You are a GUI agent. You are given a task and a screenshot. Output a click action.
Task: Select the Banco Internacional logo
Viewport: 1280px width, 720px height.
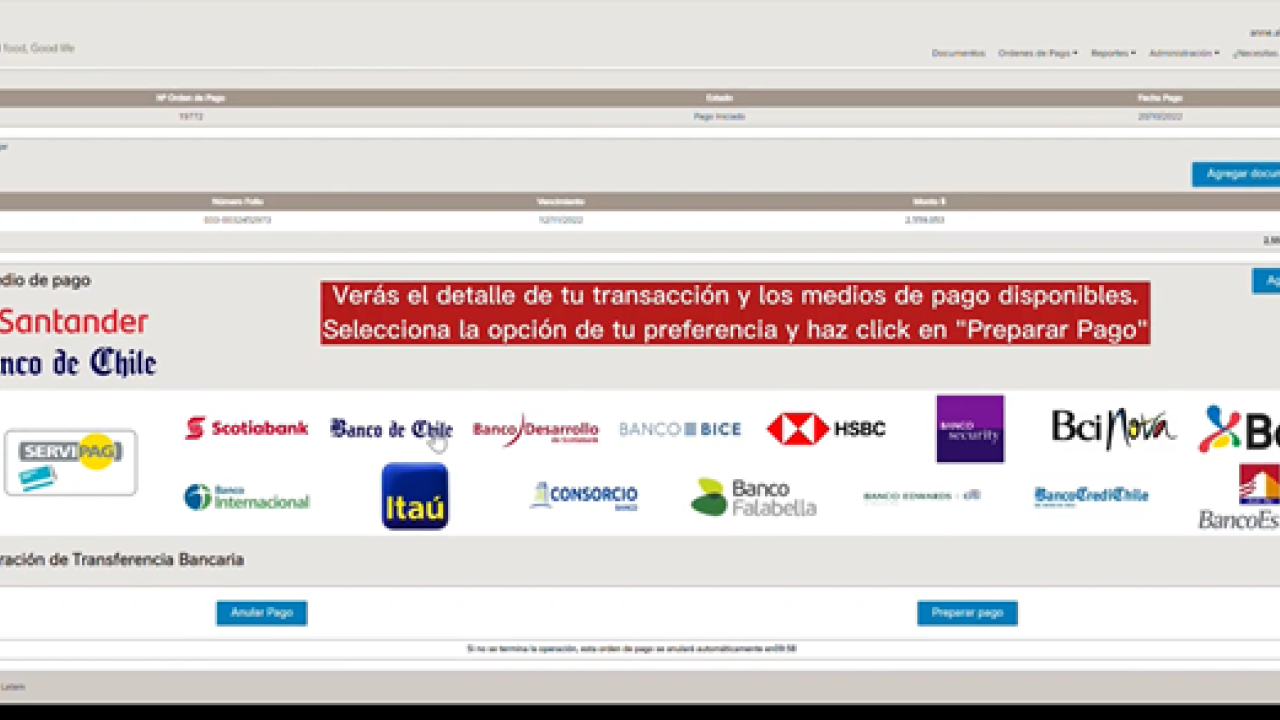(x=246, y=497)
